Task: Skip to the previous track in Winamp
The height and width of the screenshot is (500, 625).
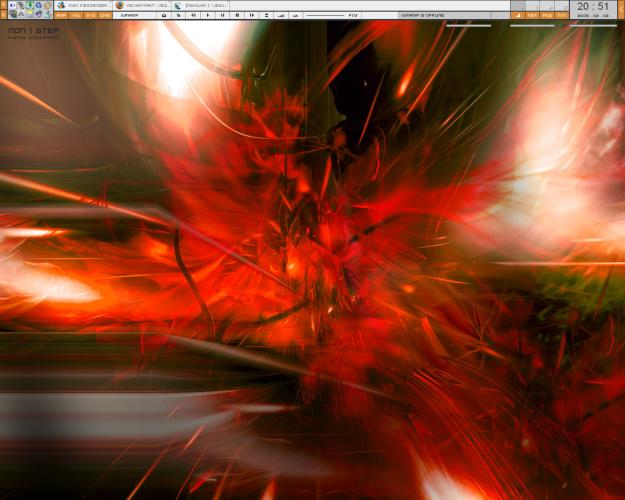Action: tap(193, 15)
